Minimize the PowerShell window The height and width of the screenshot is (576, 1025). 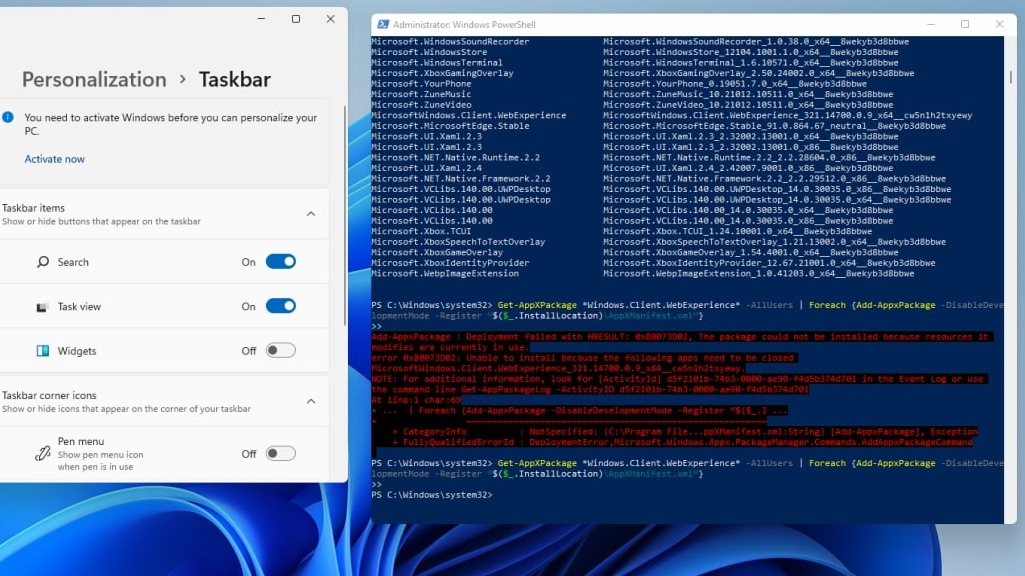coord(931,24)
